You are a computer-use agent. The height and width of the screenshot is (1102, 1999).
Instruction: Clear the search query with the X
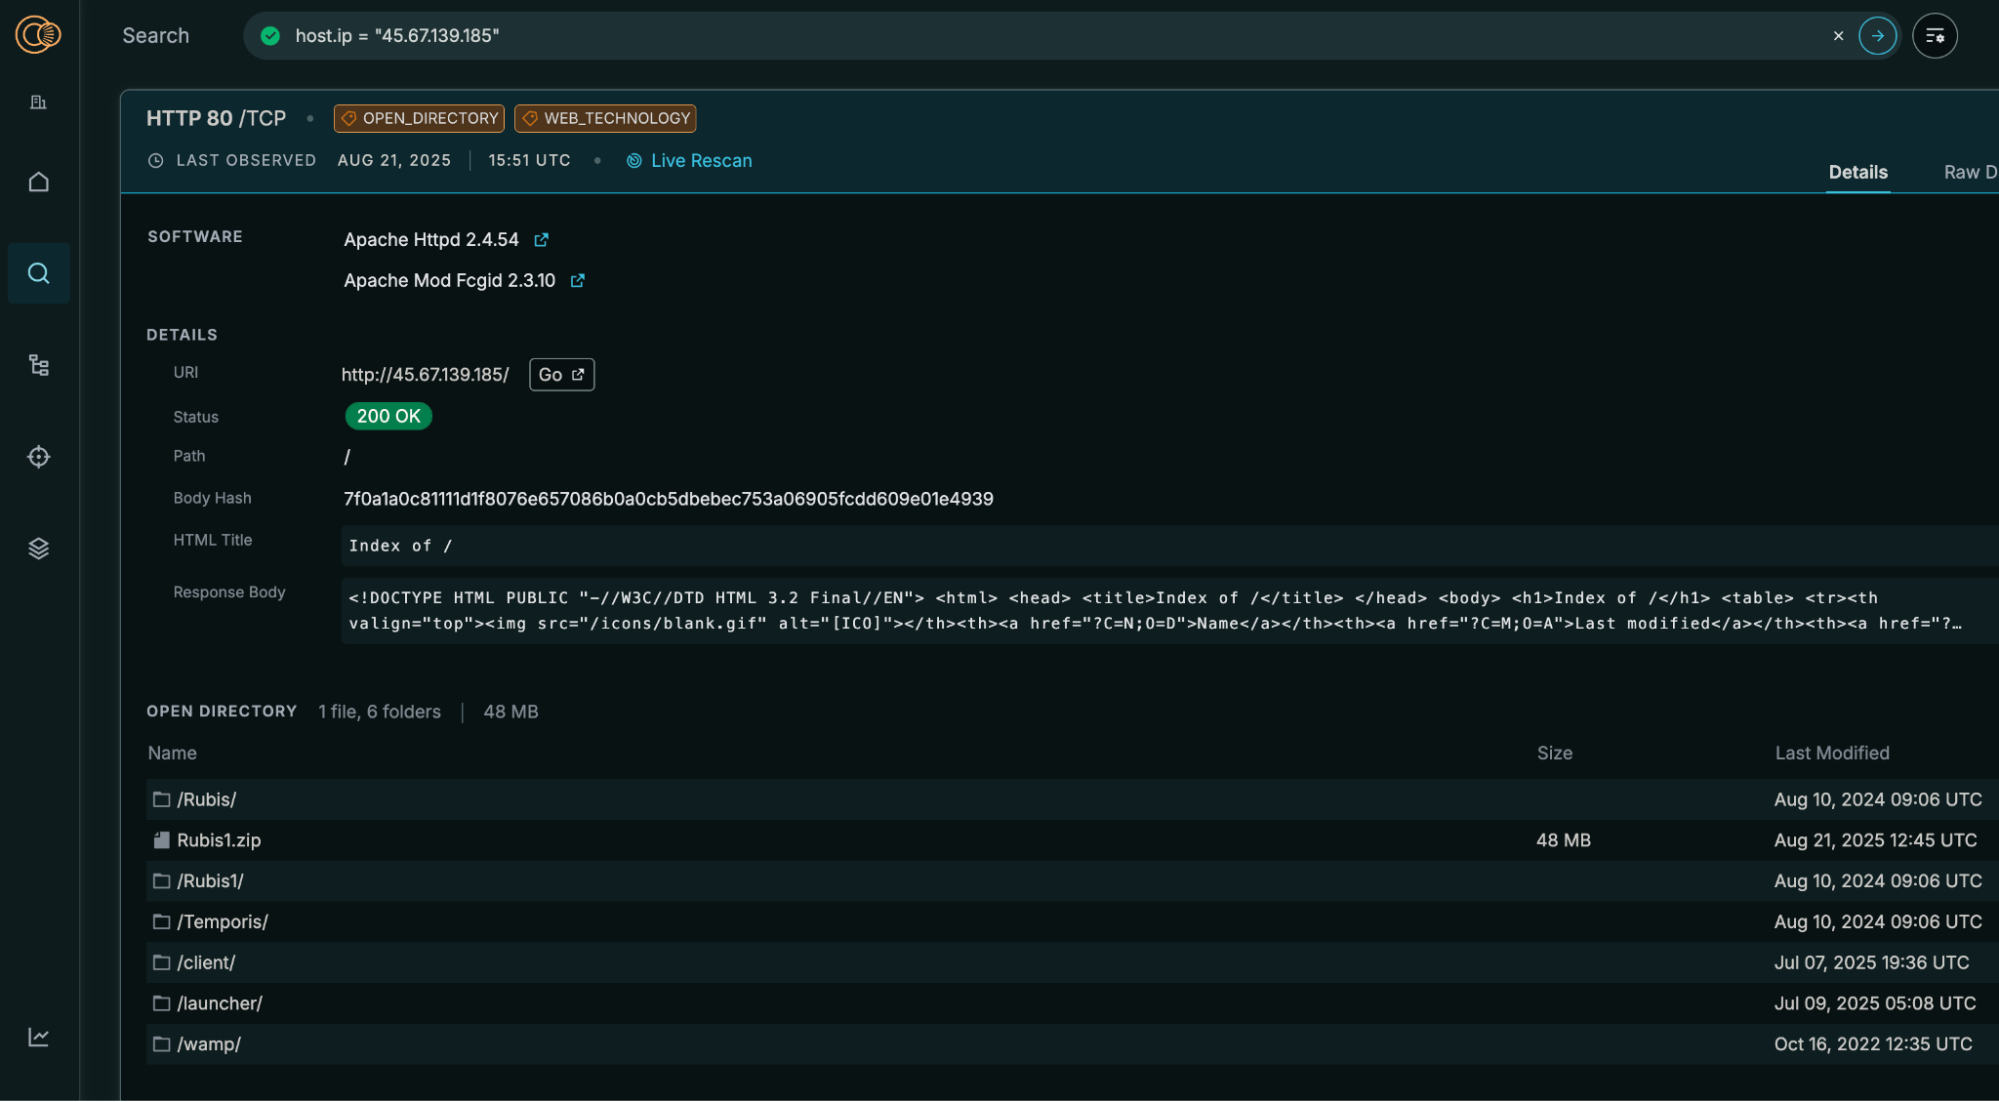point(1838,35)
